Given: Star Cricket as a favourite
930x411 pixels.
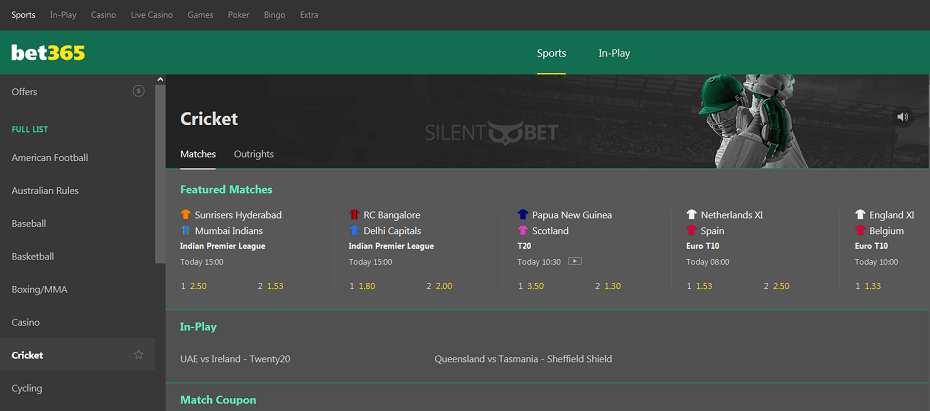Looking at the screenshot, I should [139, 355].
